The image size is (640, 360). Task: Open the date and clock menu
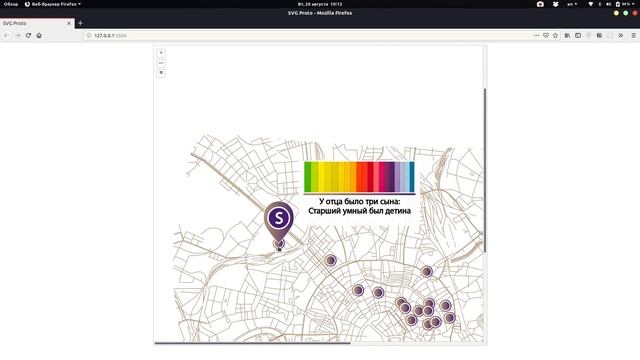click(x=320, y=4)
